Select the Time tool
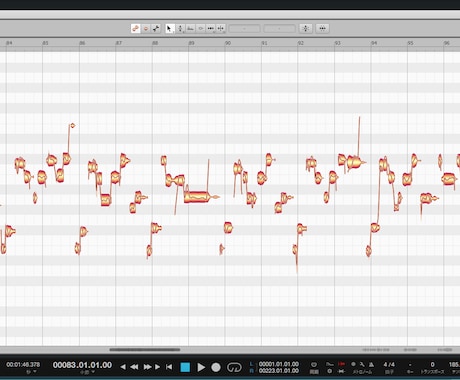The width and height of the screenshot is (460, 380). pyautogui.click(x=211, y=28)
